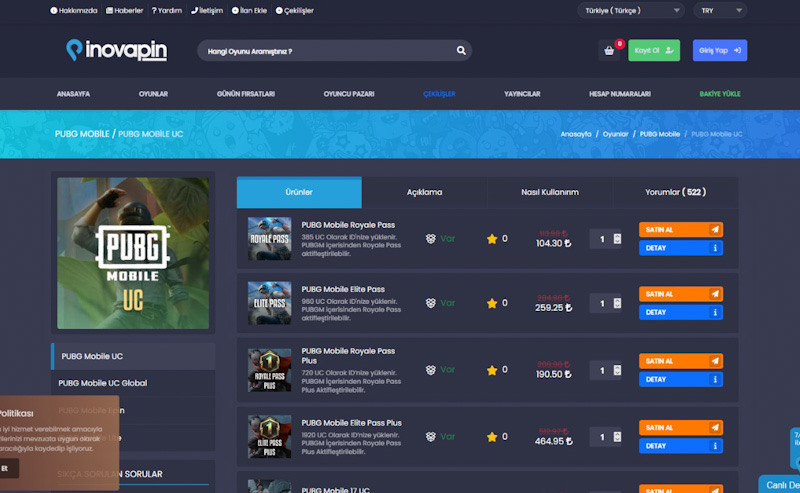Open the Türkiye (Türkçe) language dropdown

[x=631, y=10]
